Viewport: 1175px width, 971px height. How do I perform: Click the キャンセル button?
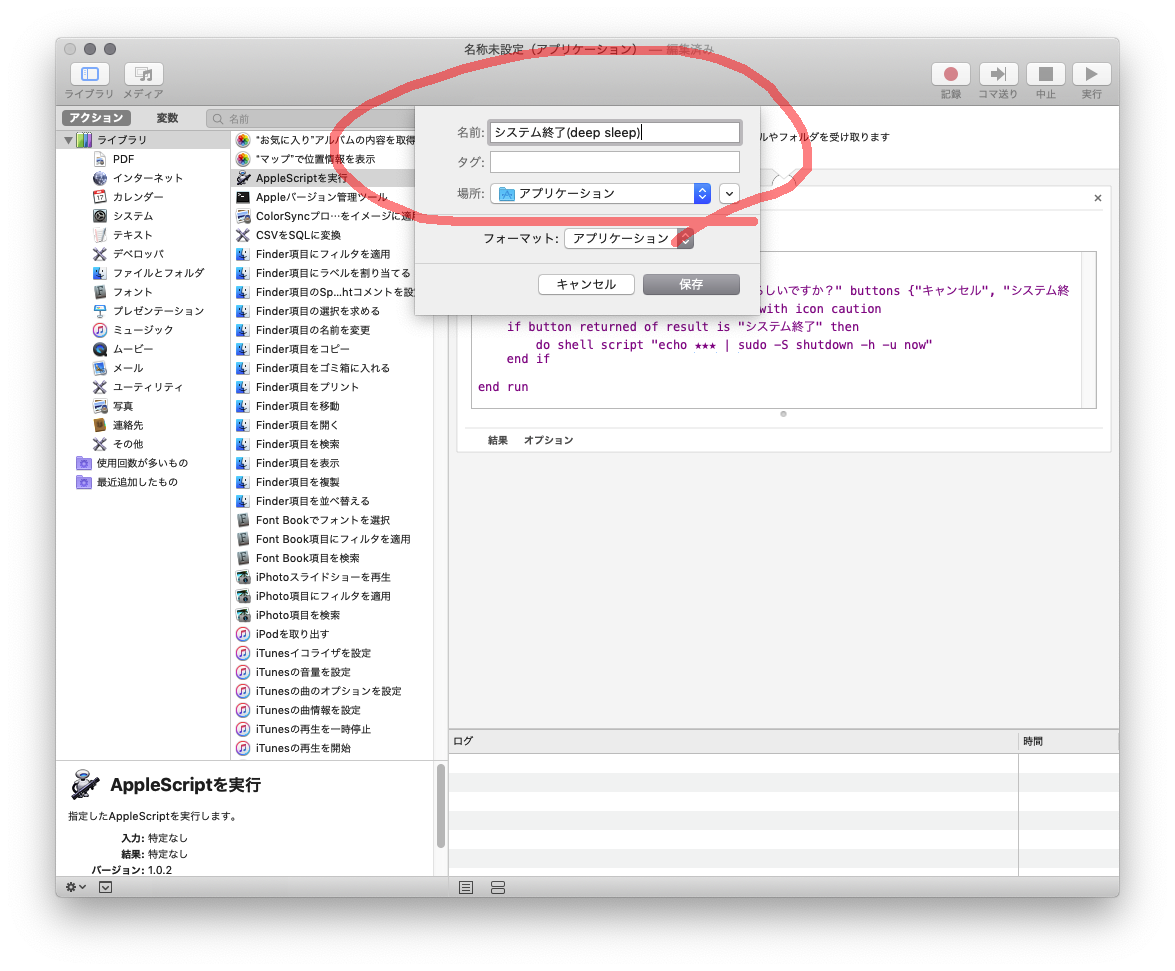coord(586,285)
